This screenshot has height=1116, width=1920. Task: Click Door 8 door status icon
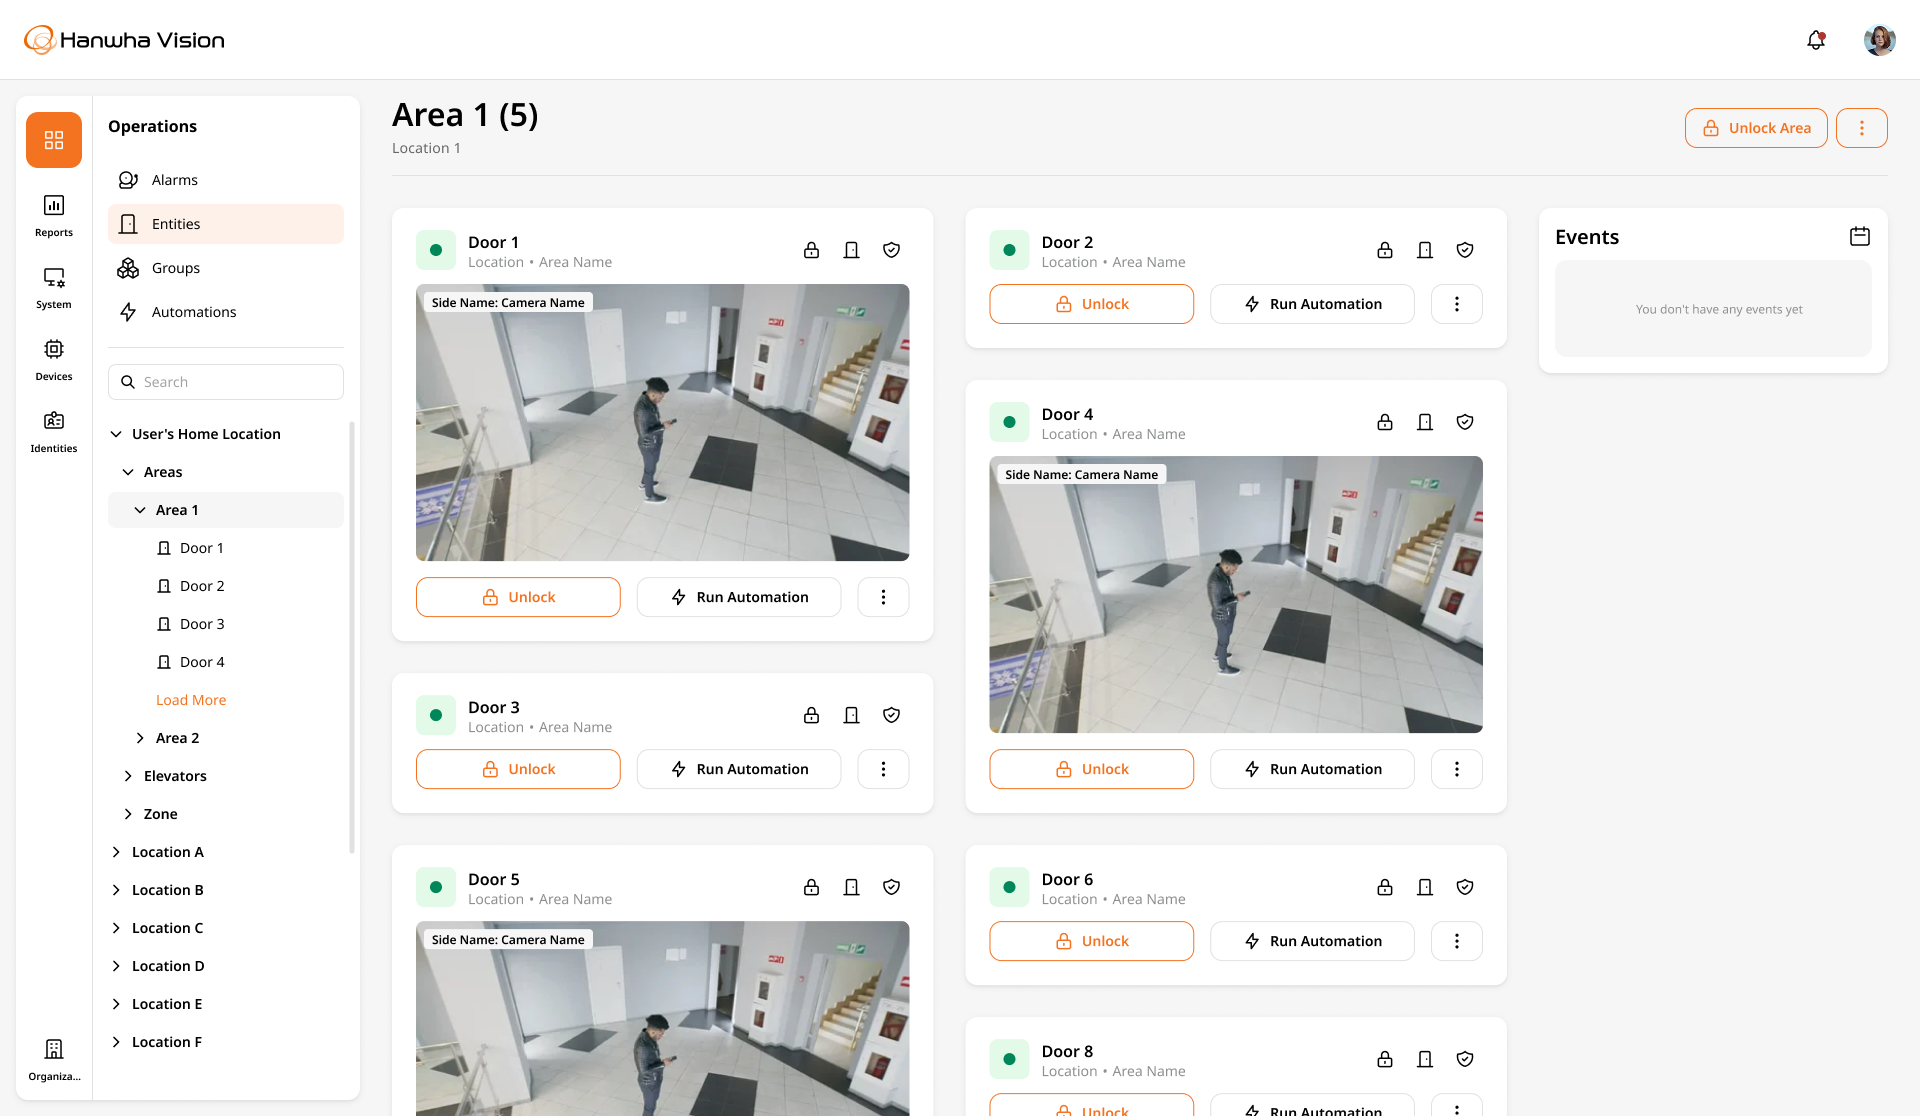coord(1425,1059)
